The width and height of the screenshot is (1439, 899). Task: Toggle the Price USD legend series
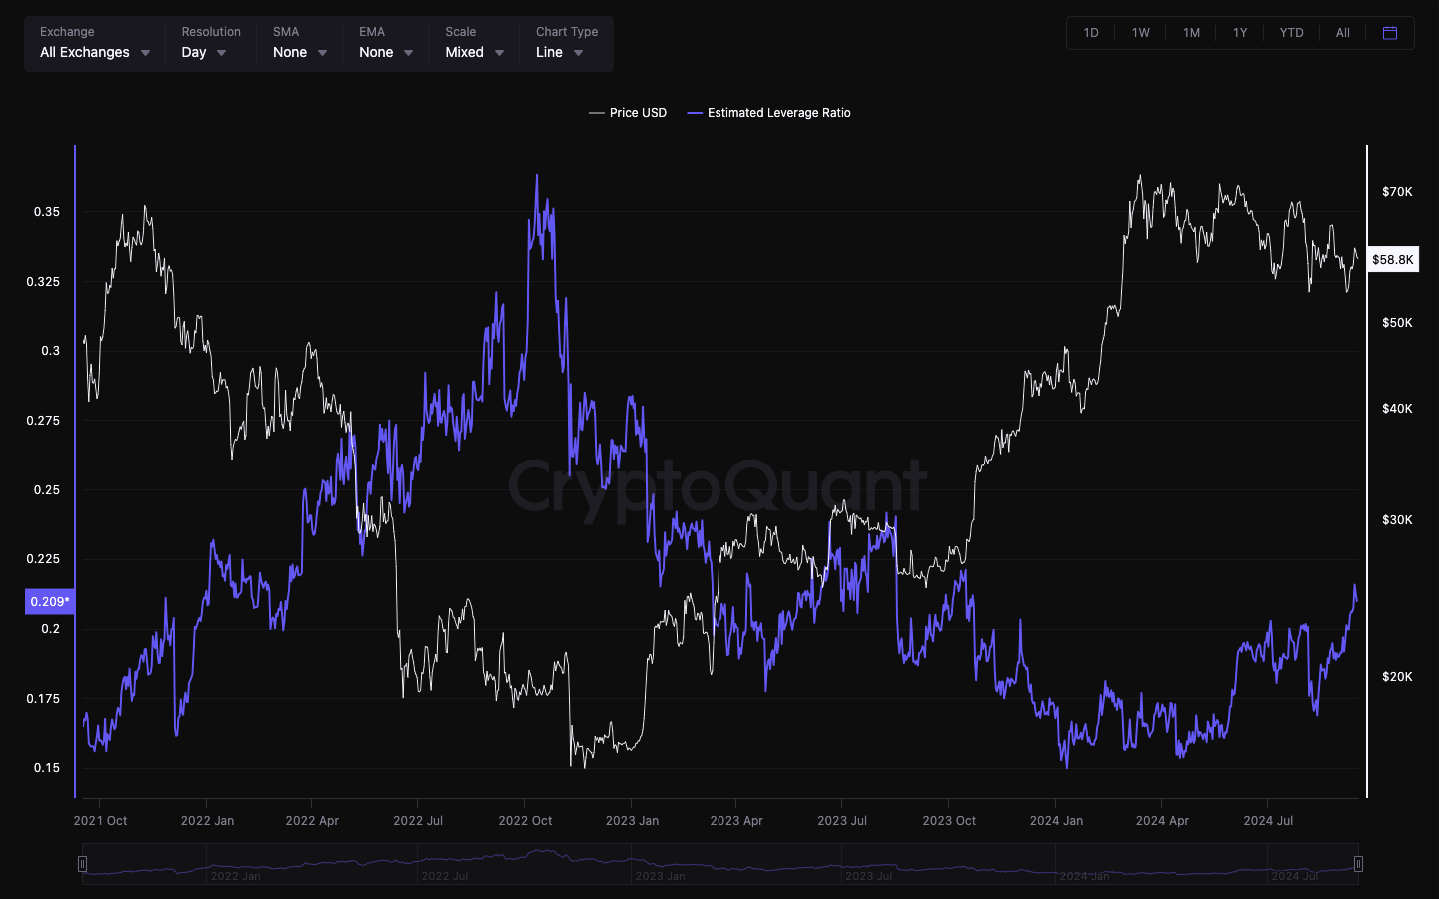[628, 113]
